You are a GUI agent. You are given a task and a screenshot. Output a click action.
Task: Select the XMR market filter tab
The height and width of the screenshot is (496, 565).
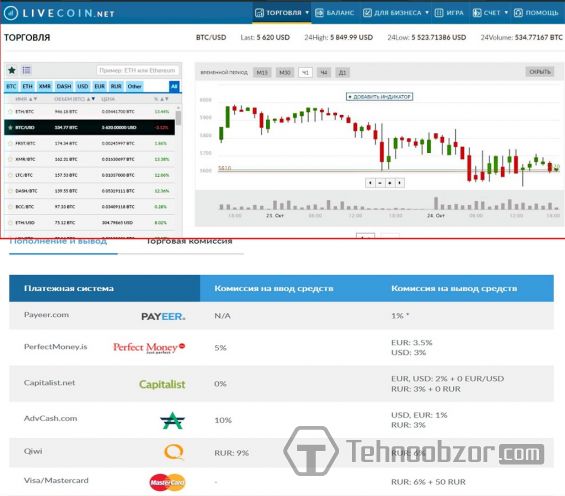point(45,86)
